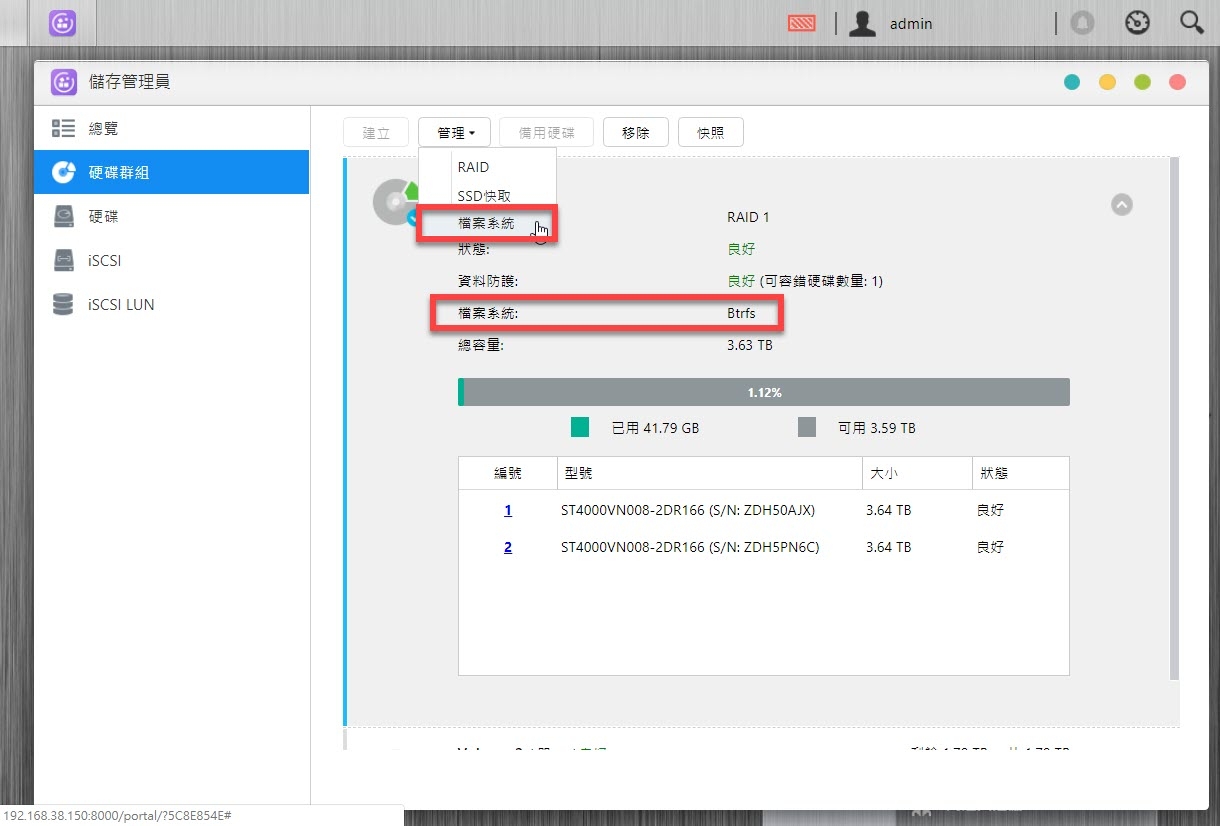Click 可用 3.59 TB text
Image resolution: width=1220 pixels, height=826 pixels.
coord(877,428)
